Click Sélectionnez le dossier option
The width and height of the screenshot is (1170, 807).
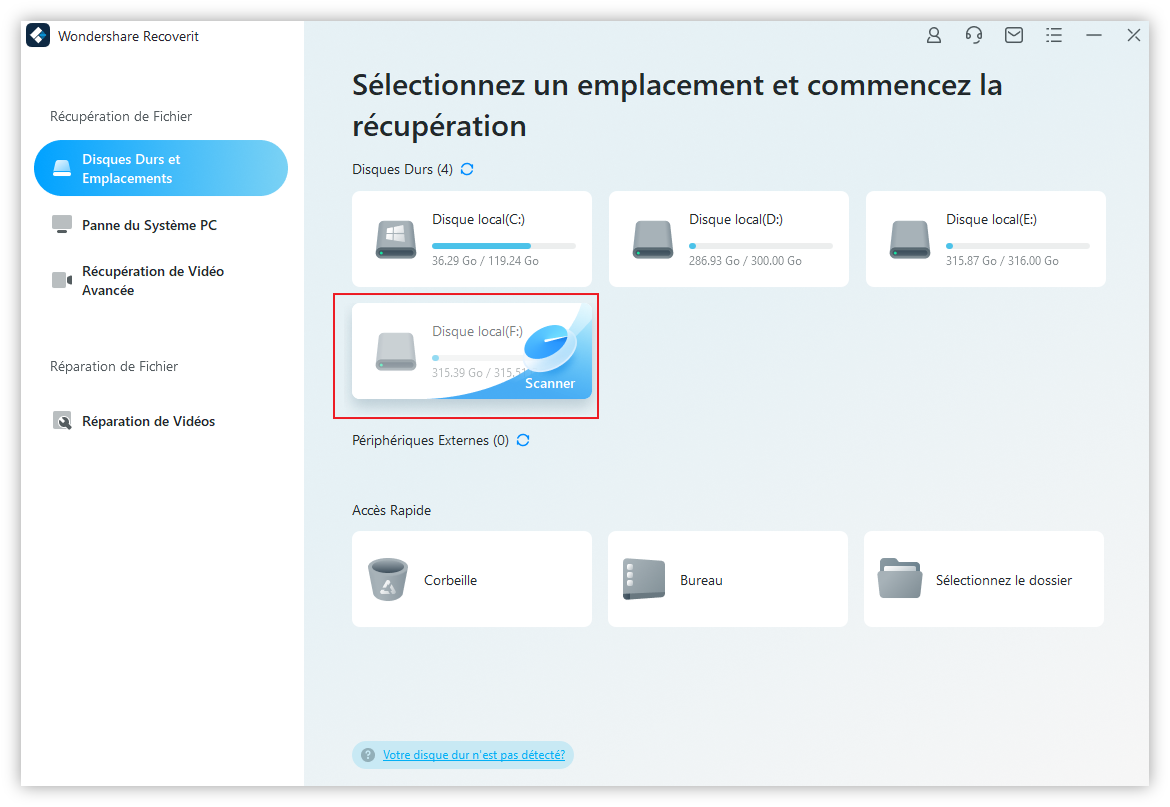tap(984, 579)
